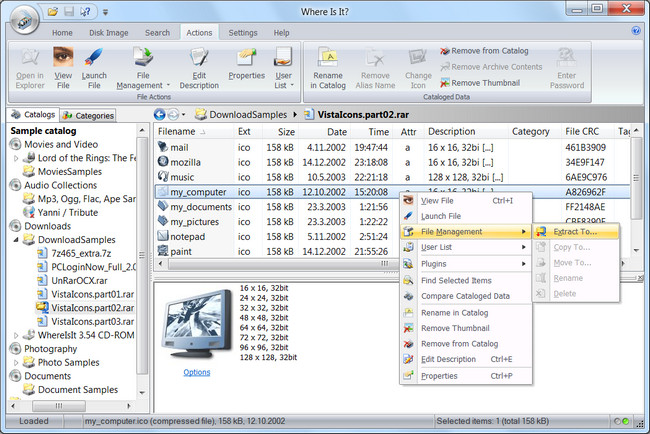Choose Compare Cataloged Data menu entry
The width and height of the screenshot is (650, 434).
(466, 296)
